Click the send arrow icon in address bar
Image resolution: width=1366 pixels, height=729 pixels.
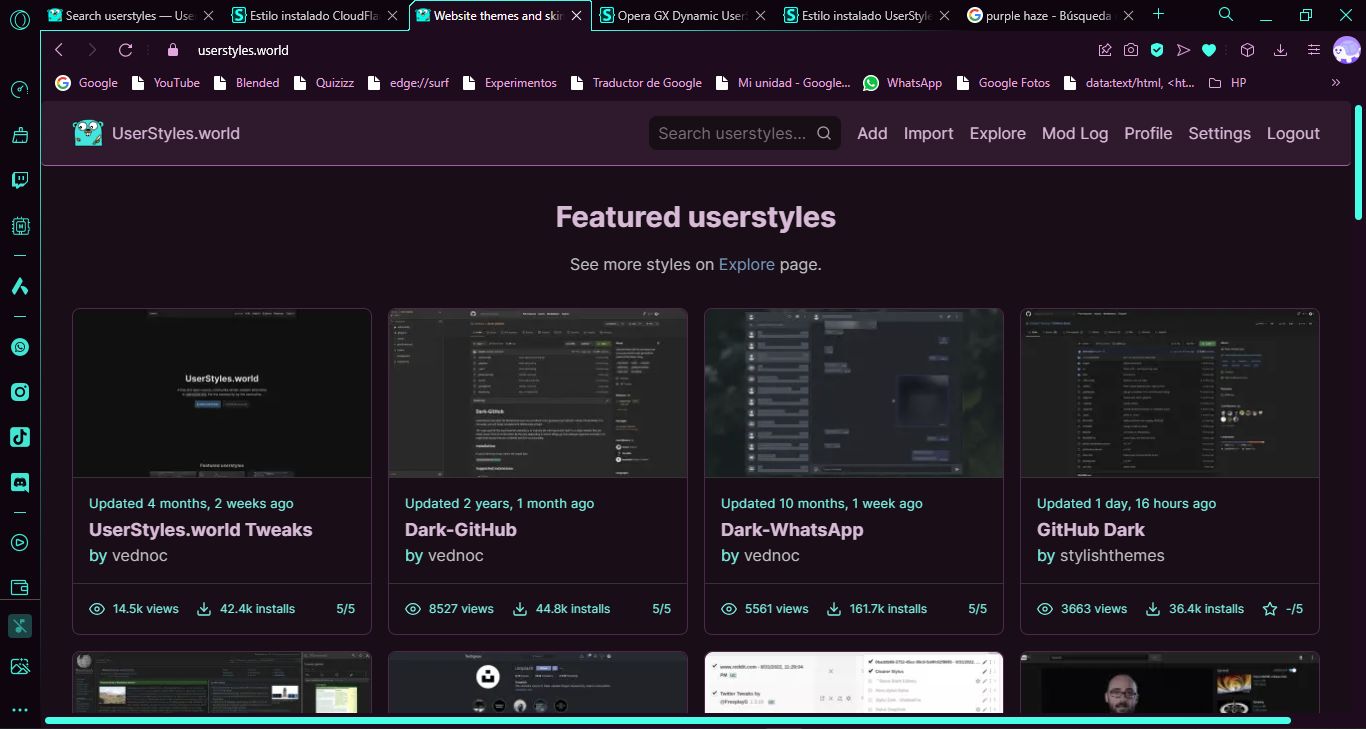pos(1183,50)
